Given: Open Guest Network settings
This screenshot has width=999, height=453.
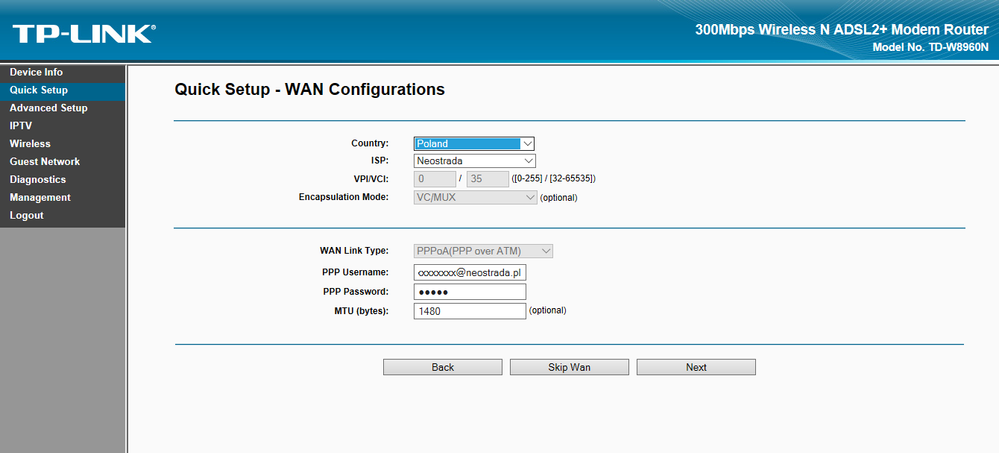Looking at the screenshot, I should 45,162.
